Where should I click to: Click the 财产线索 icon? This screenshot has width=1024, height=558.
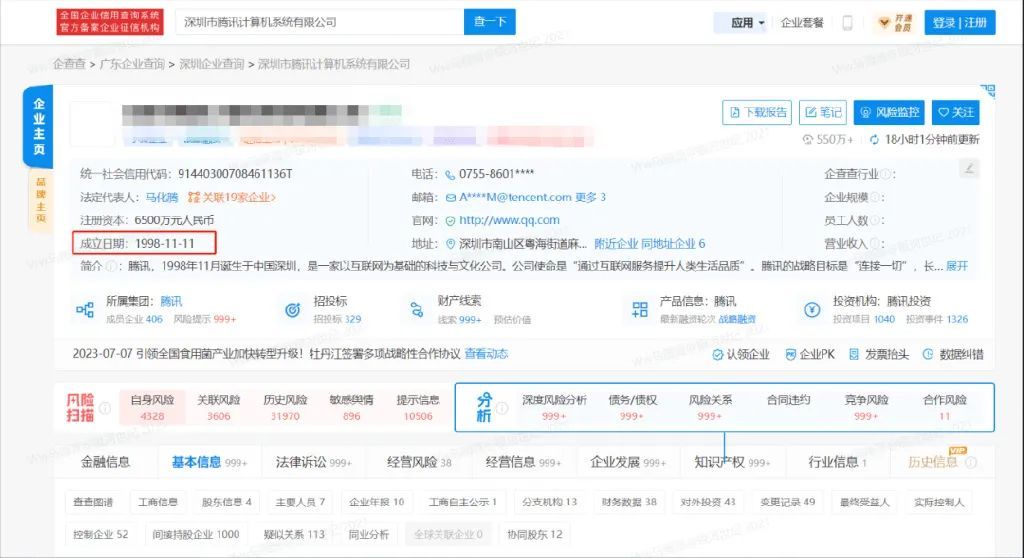(x=417, y=310)
